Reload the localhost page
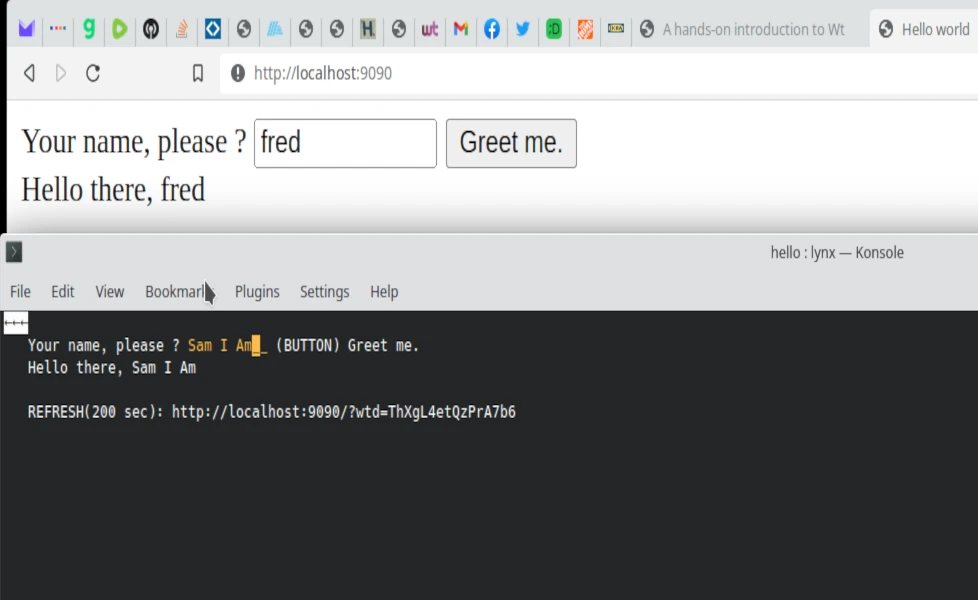 click(x=93, y=73)
